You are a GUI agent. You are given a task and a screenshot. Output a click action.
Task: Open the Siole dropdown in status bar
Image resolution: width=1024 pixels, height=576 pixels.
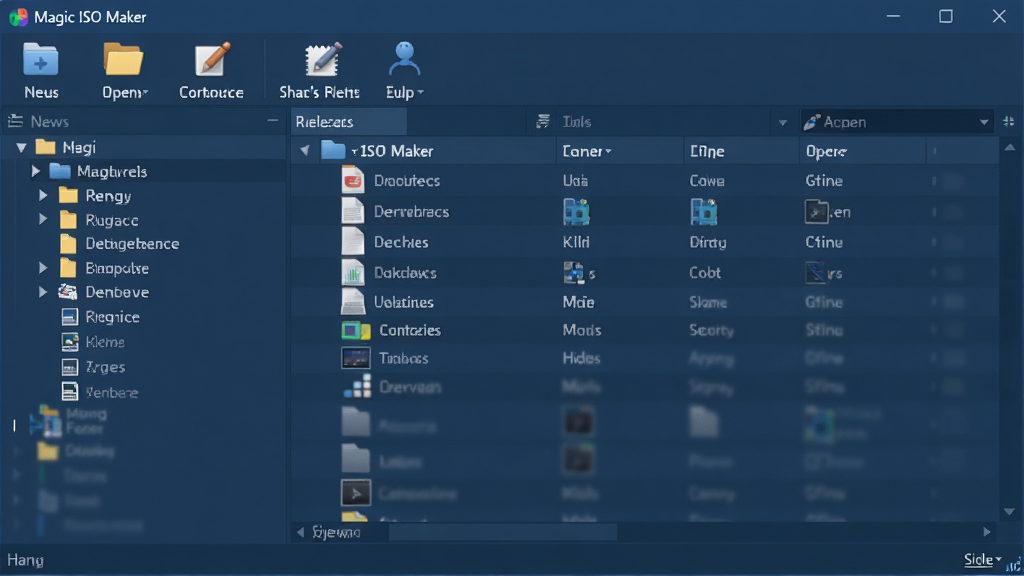(x=983, y=560)
